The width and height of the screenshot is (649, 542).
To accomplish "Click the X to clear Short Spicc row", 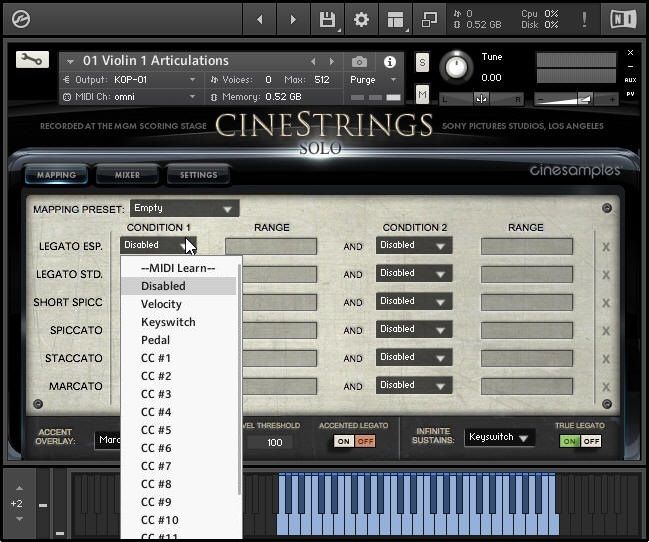I will pyautogui.click(x=606, y=303).
